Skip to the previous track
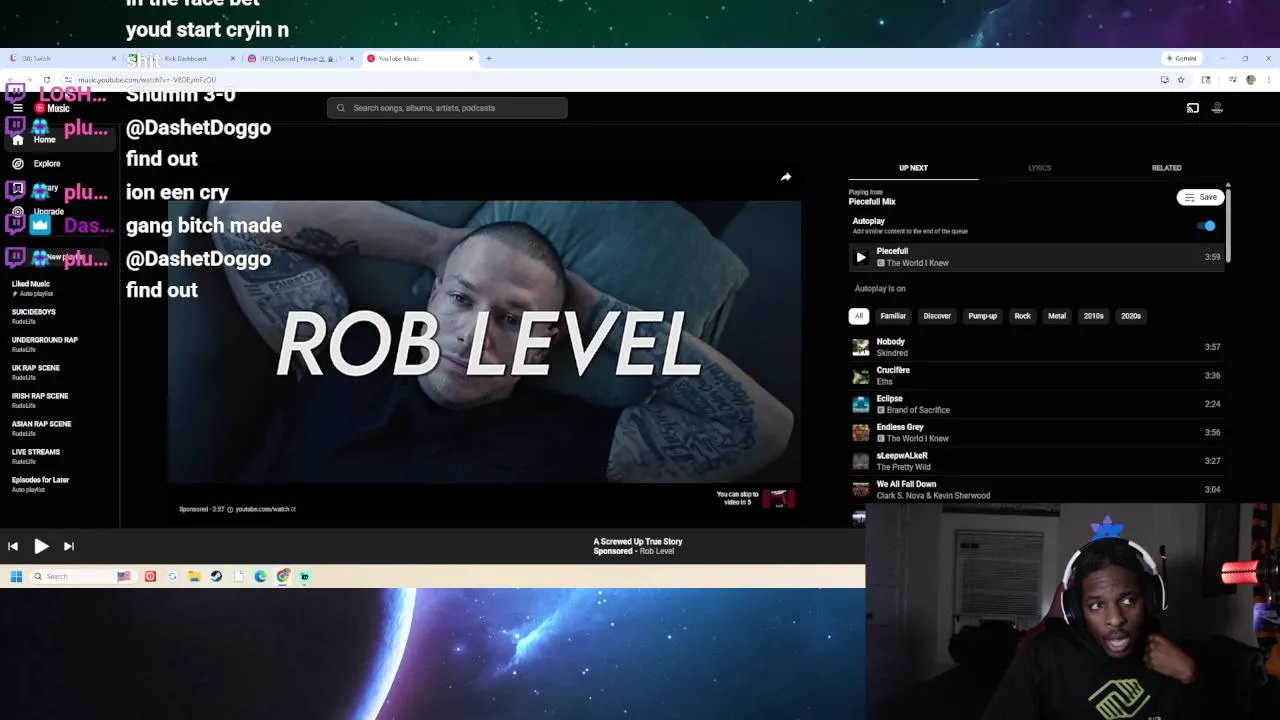The height and width of the screenshot is (720, 1280). click(x=13, y=546)
